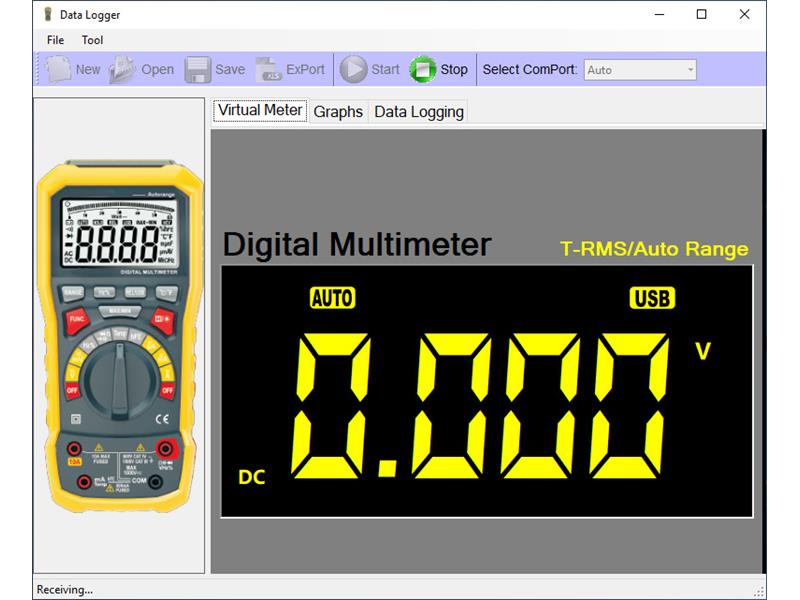Click the Open label in toolbar

click(158, 69)
